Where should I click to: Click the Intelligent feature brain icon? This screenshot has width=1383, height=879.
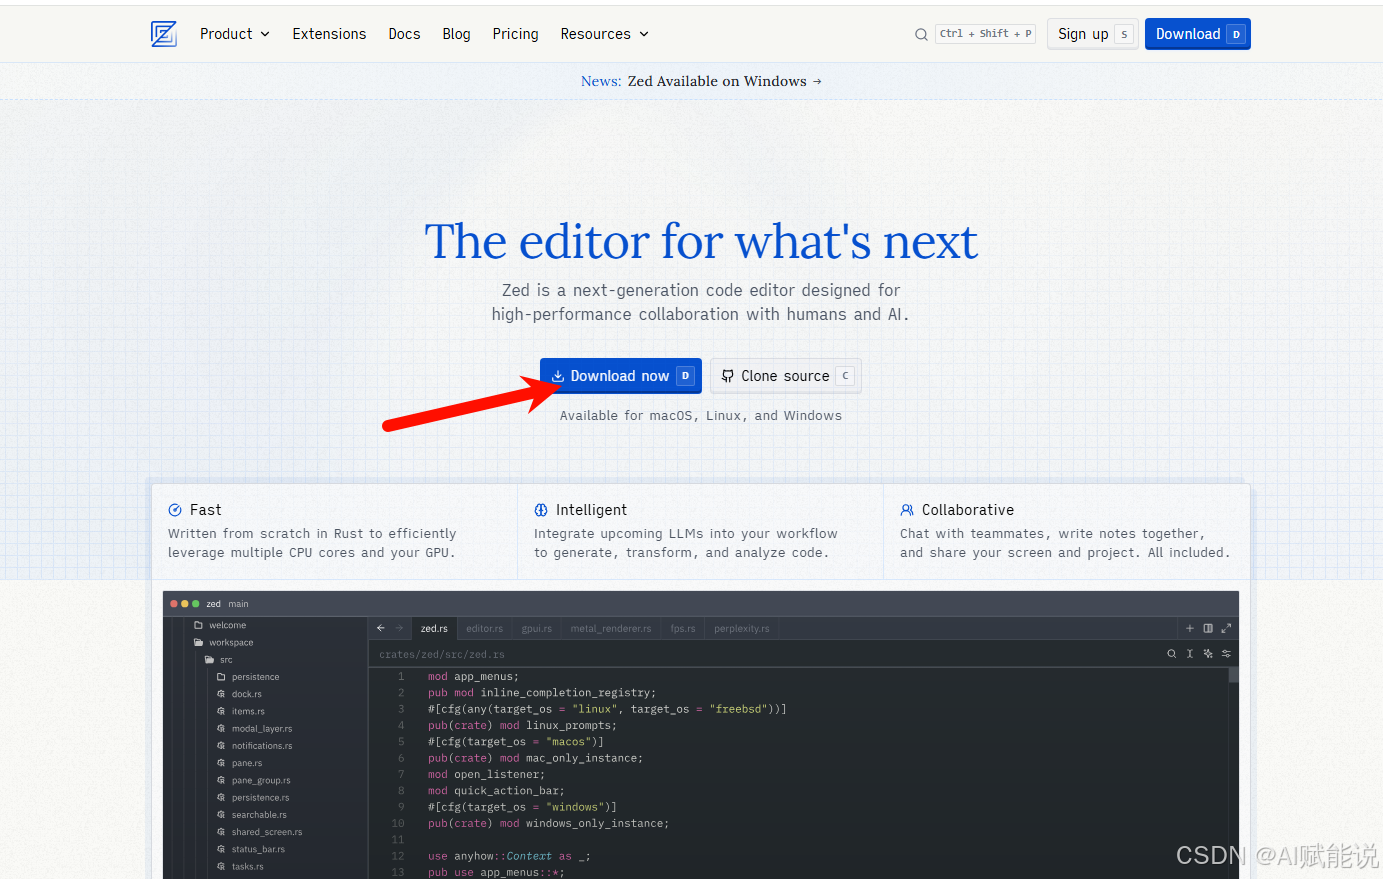[x=541, y=510]
